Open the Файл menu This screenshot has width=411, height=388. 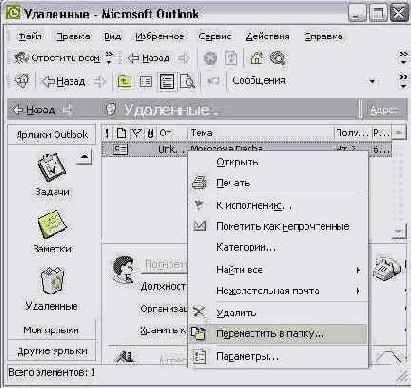(x=30, y=36)
